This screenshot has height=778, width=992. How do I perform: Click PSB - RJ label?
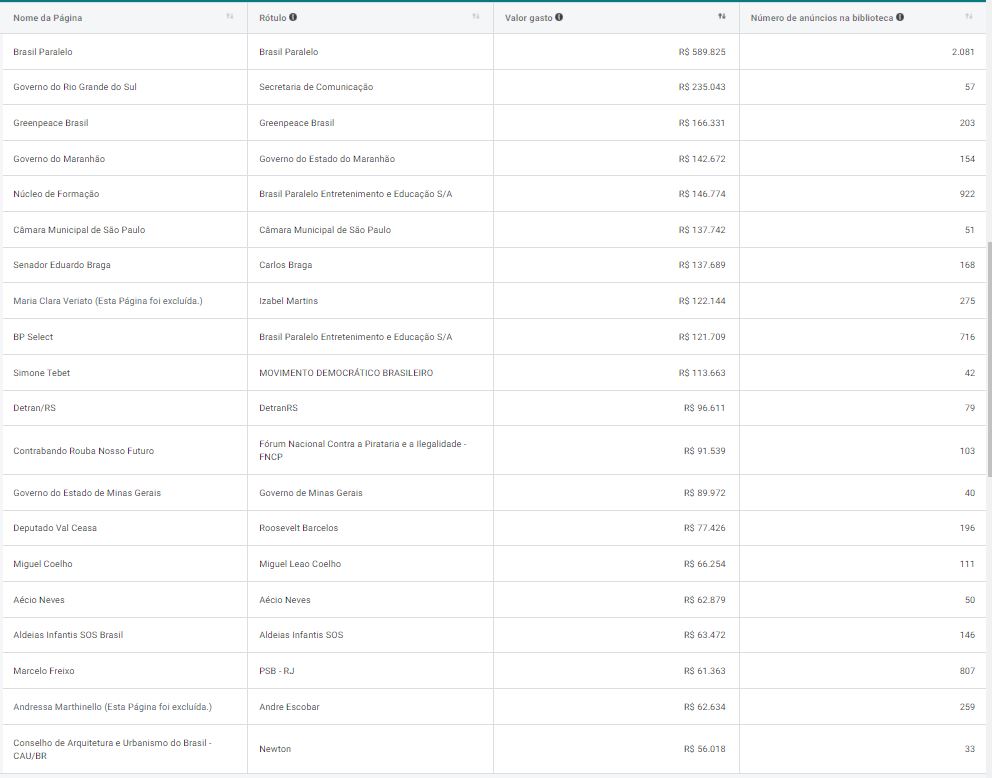[x=277, y=670]
